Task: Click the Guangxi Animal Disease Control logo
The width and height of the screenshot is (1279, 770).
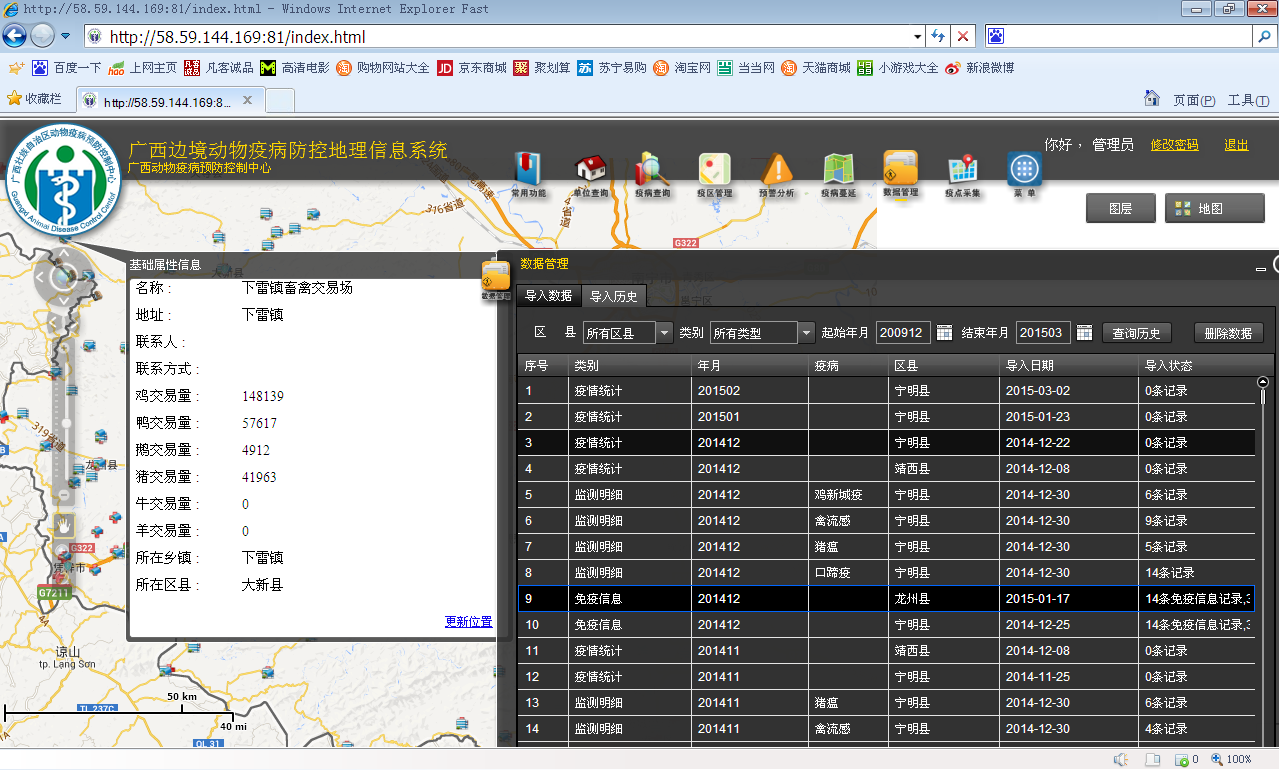Action: (x=63, y=183)
